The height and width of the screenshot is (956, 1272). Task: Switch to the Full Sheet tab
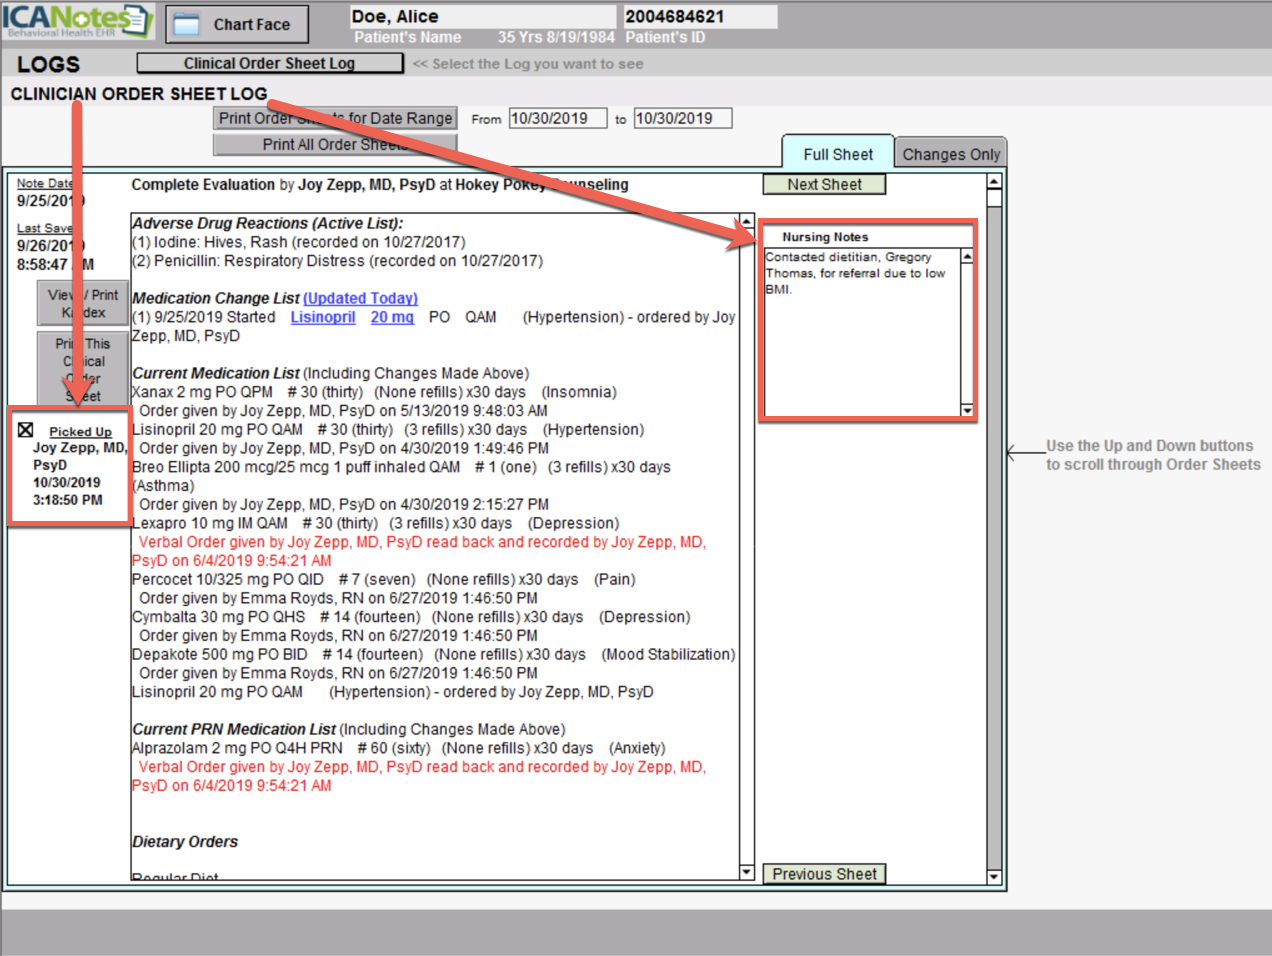pos(837,154)
